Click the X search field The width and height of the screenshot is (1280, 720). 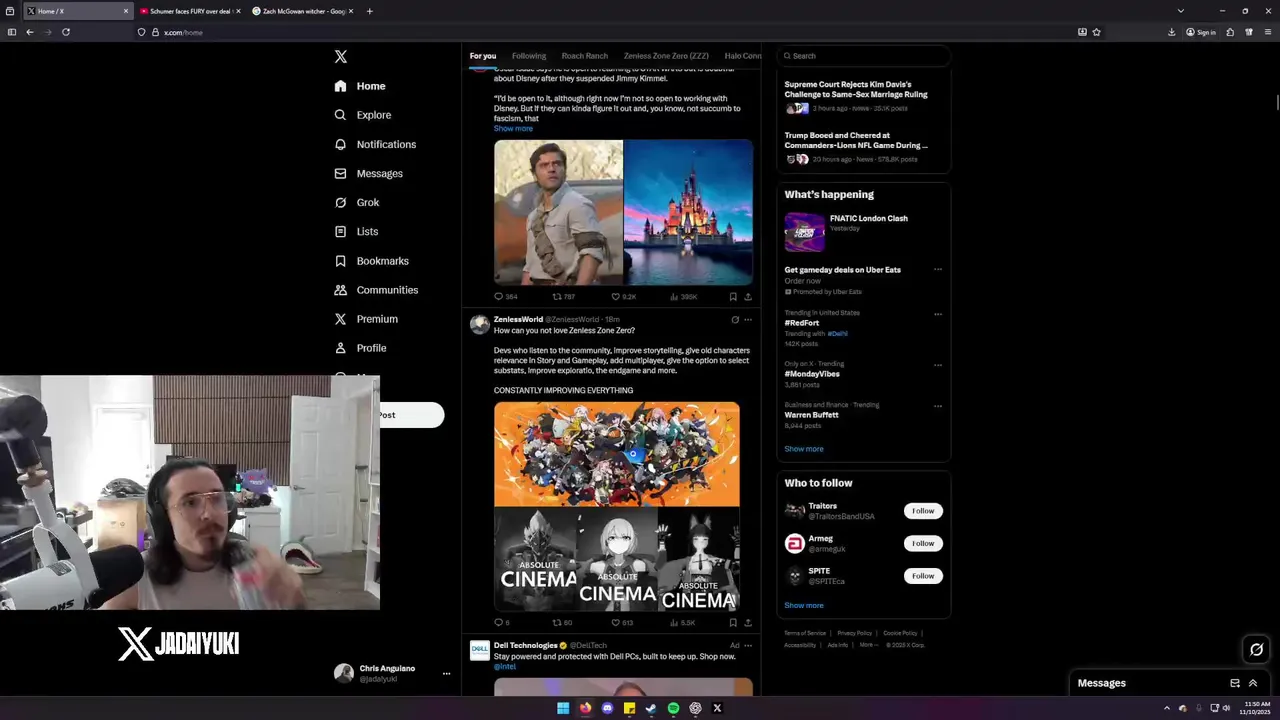863,56
